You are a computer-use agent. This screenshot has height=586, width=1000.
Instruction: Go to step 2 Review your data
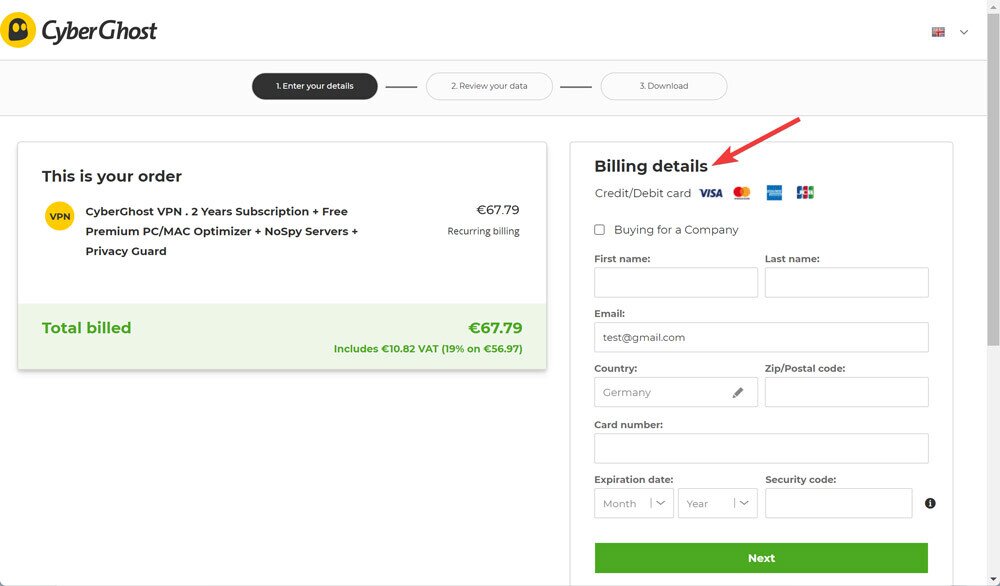[489, 86]
